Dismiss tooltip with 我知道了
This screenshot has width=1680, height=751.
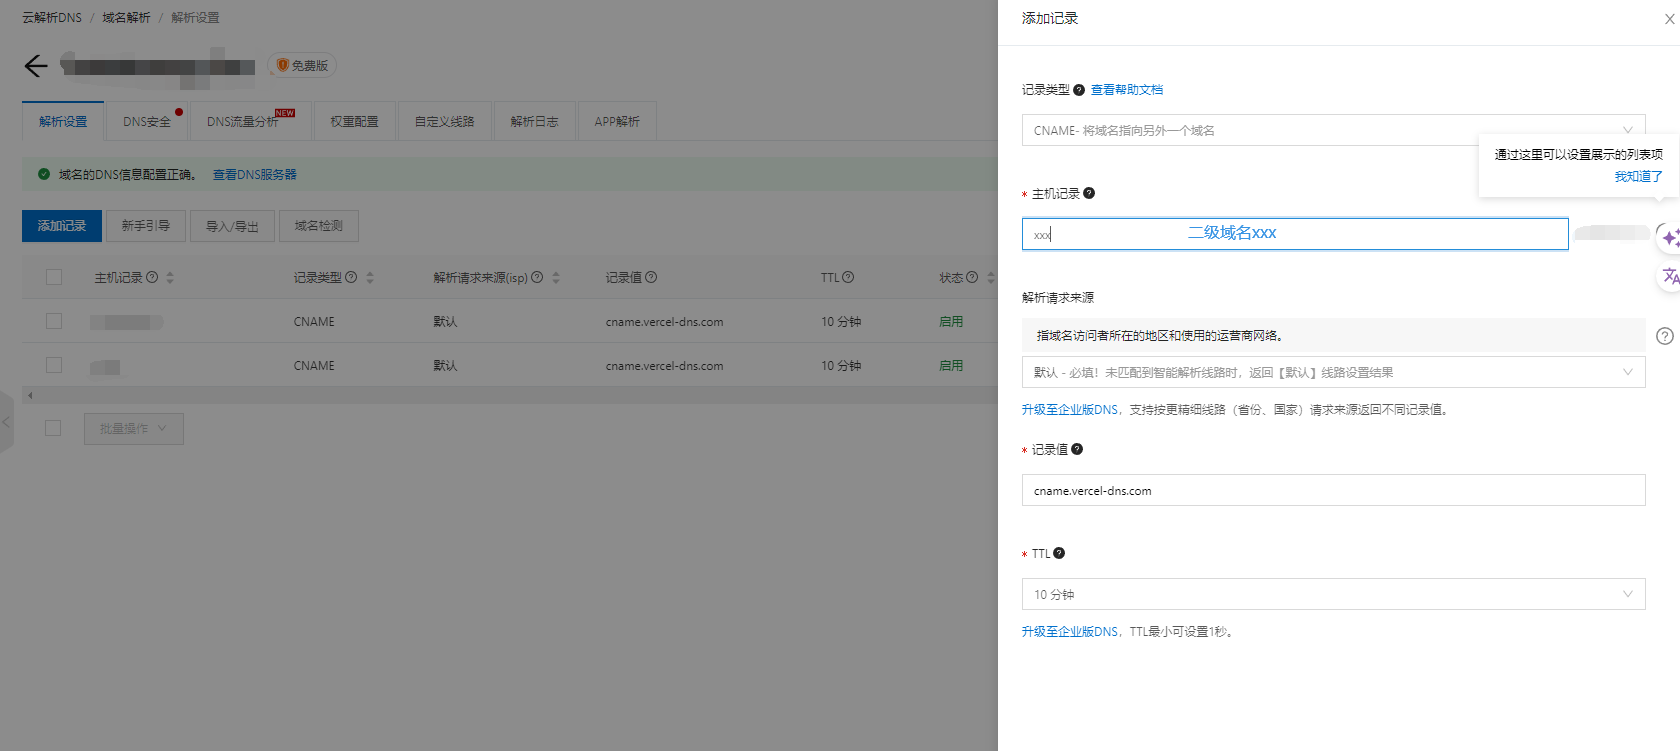point(1638,176)
